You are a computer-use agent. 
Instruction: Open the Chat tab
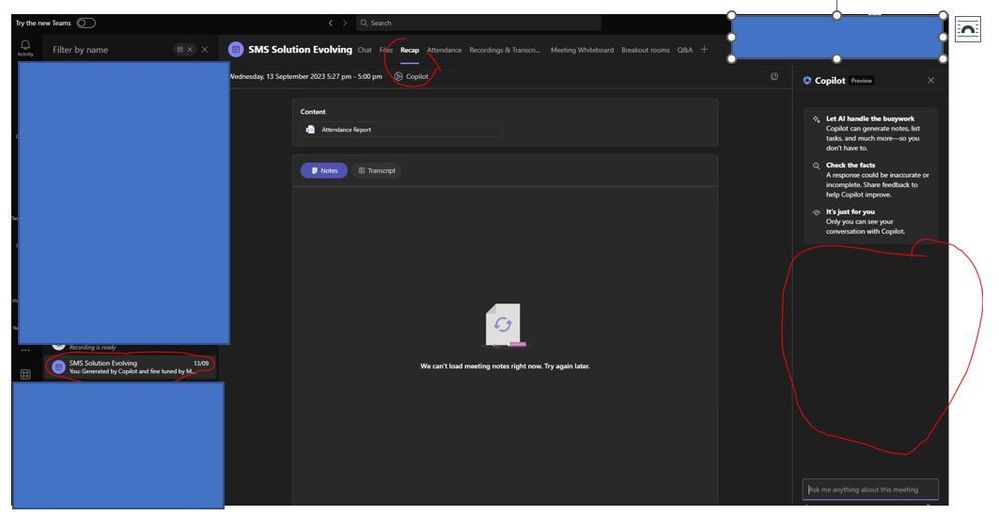pos(364,50)
